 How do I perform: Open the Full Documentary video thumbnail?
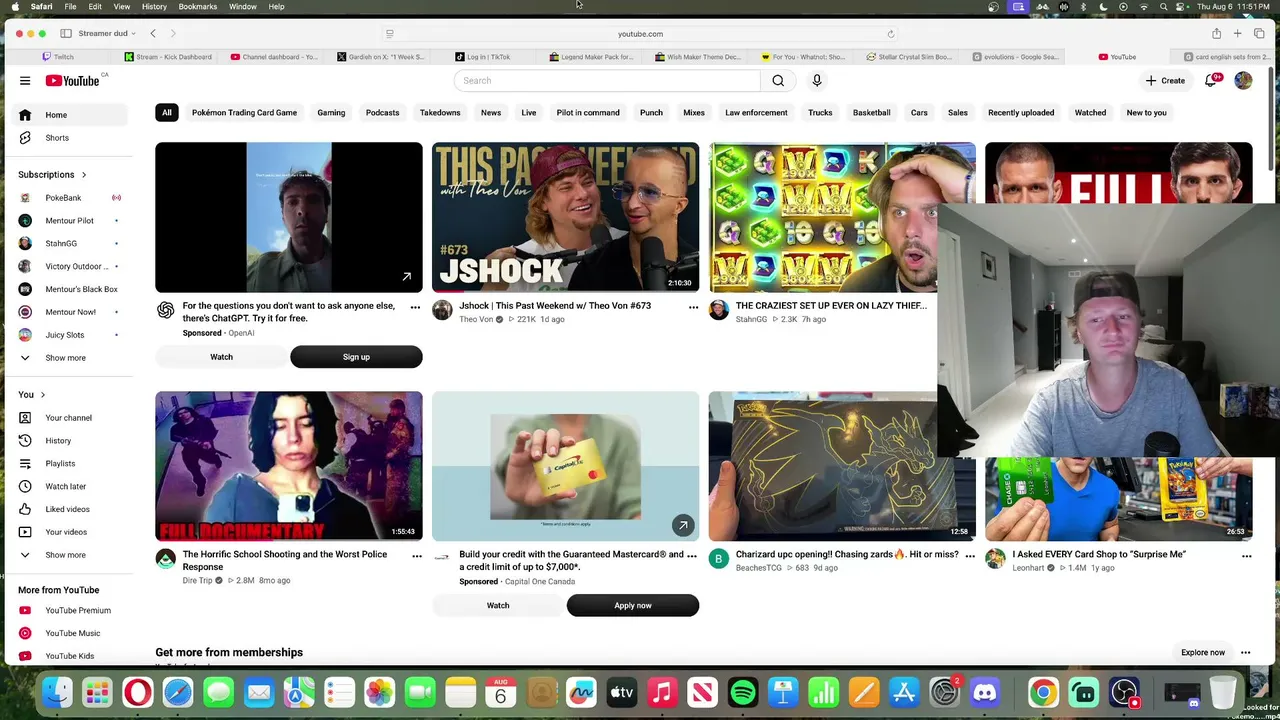coord(289,466)
